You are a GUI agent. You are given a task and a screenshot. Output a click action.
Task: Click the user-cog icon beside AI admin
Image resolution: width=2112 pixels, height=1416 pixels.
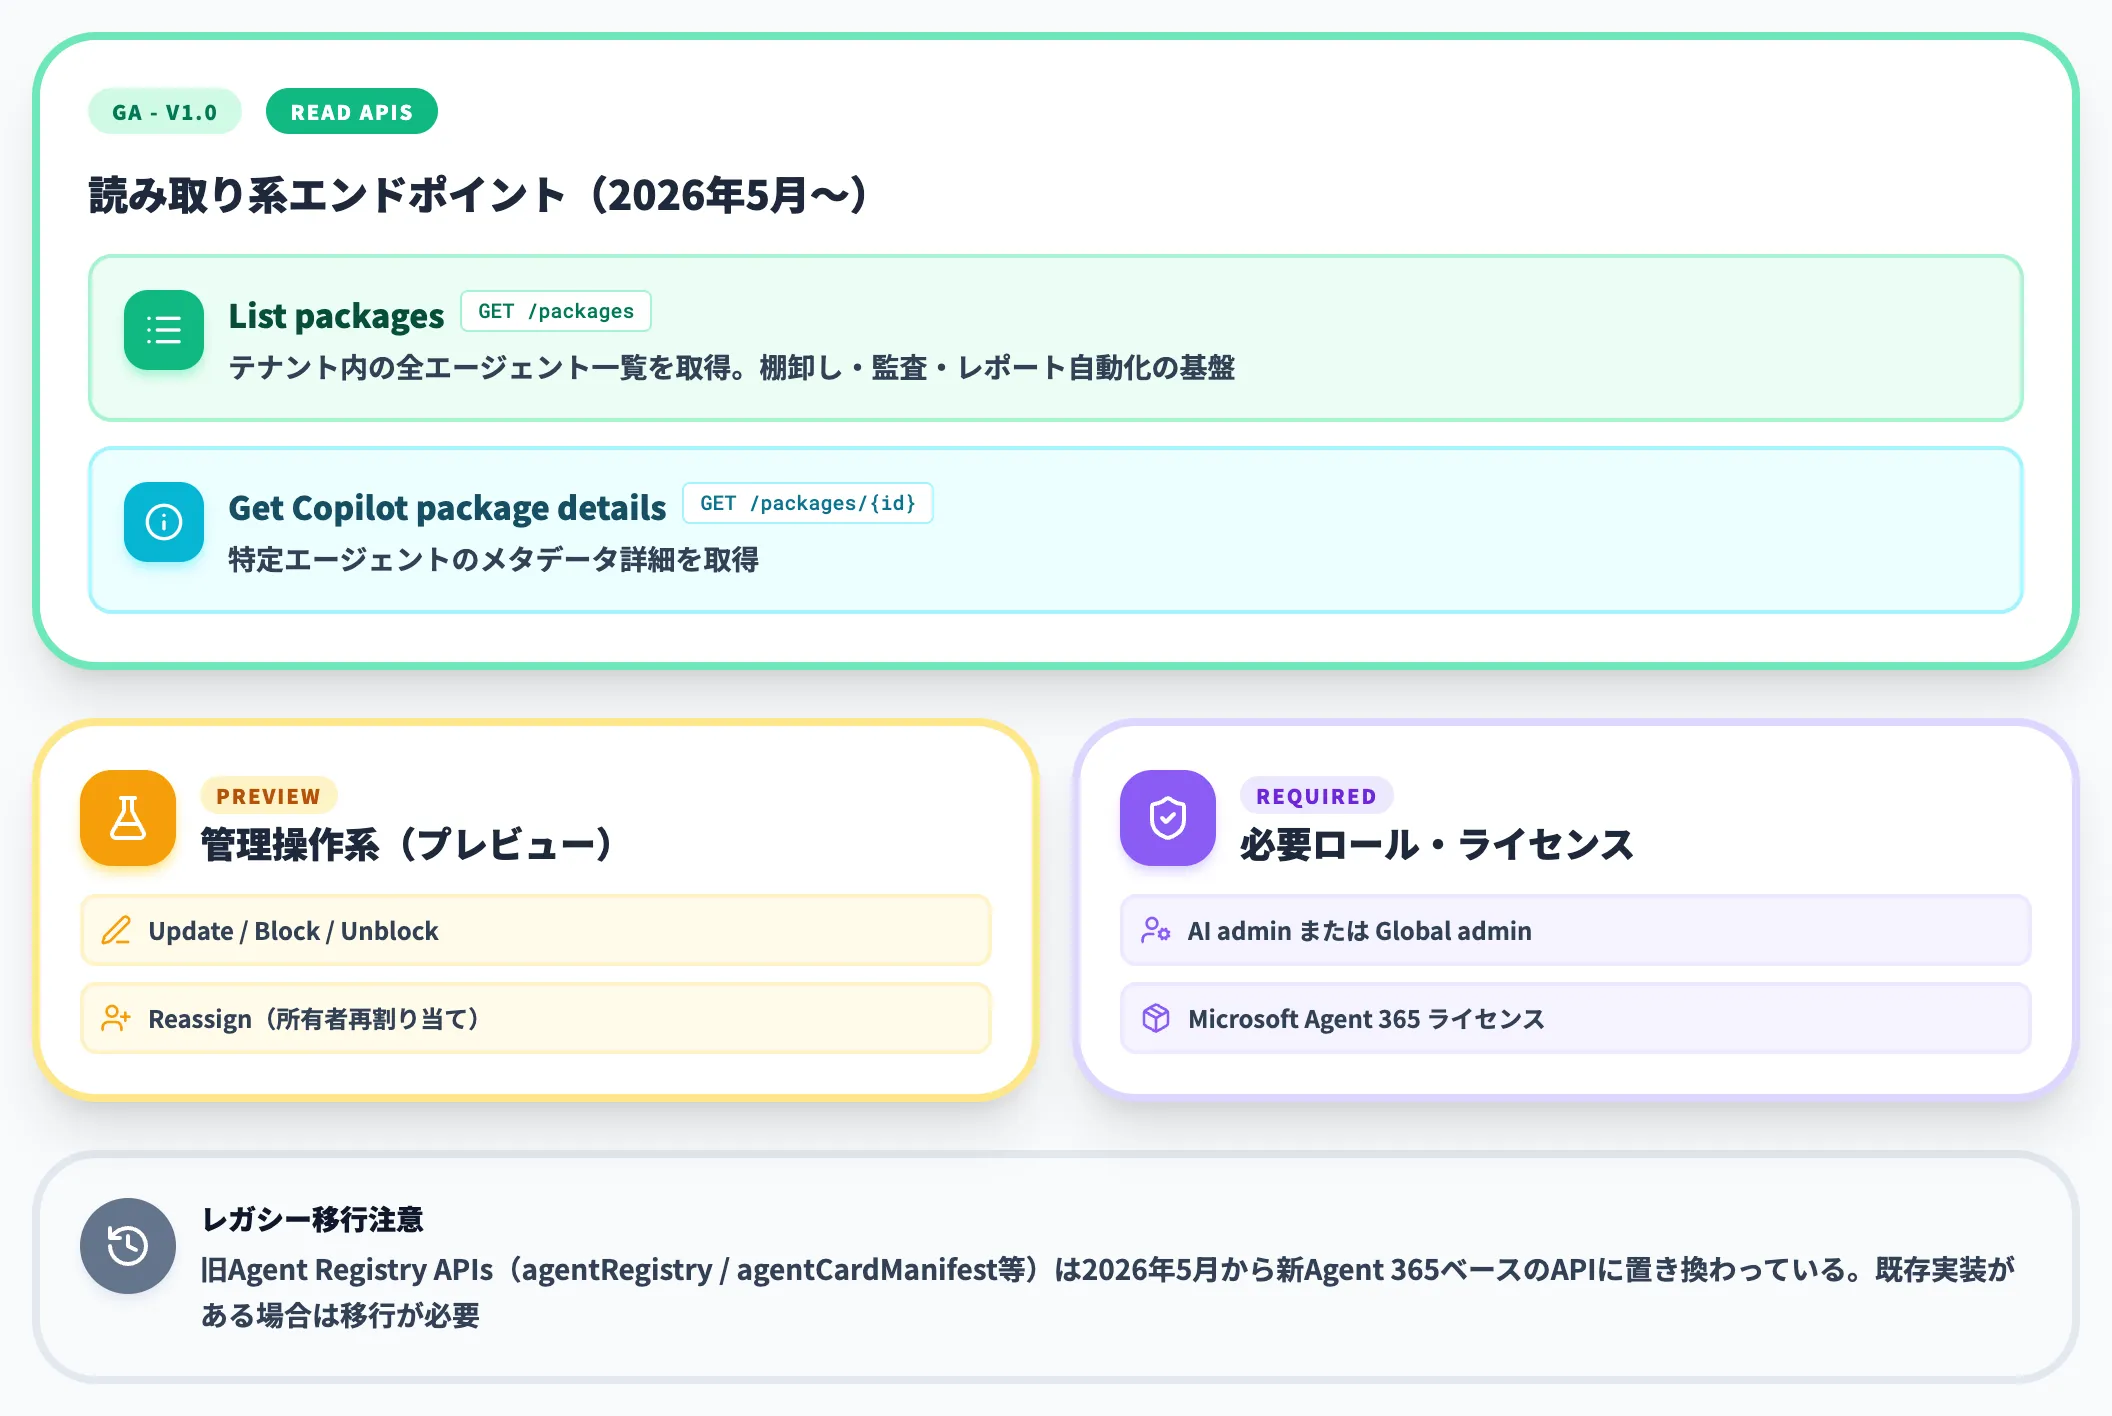pyautogui.click(x=1156, y=931)
